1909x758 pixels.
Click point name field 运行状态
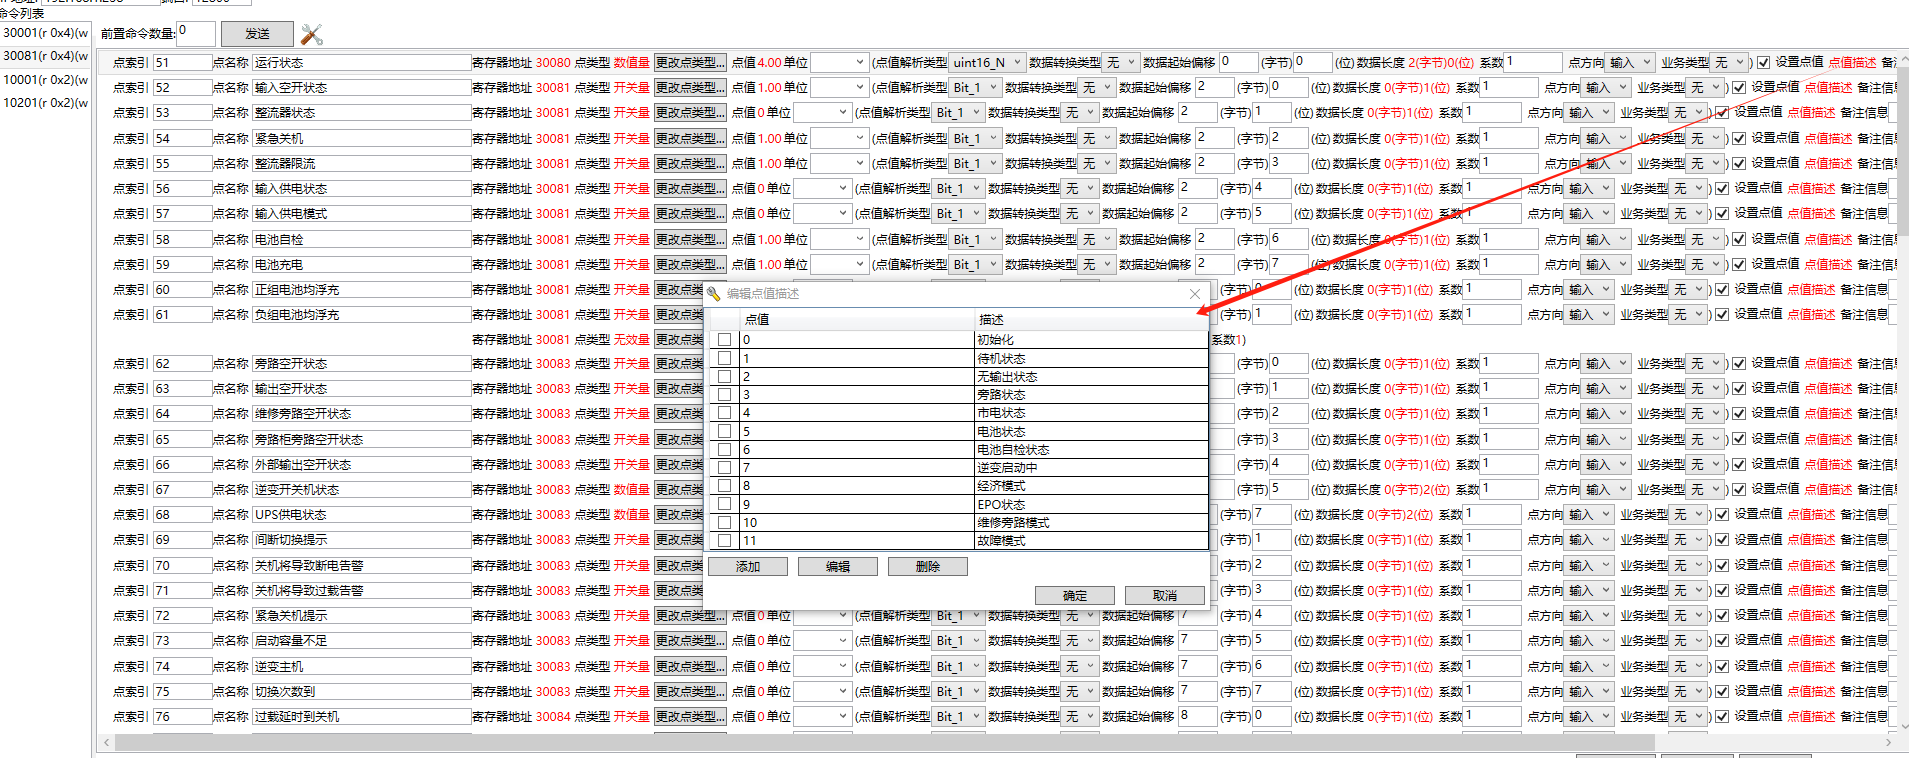tap(361, 62)
